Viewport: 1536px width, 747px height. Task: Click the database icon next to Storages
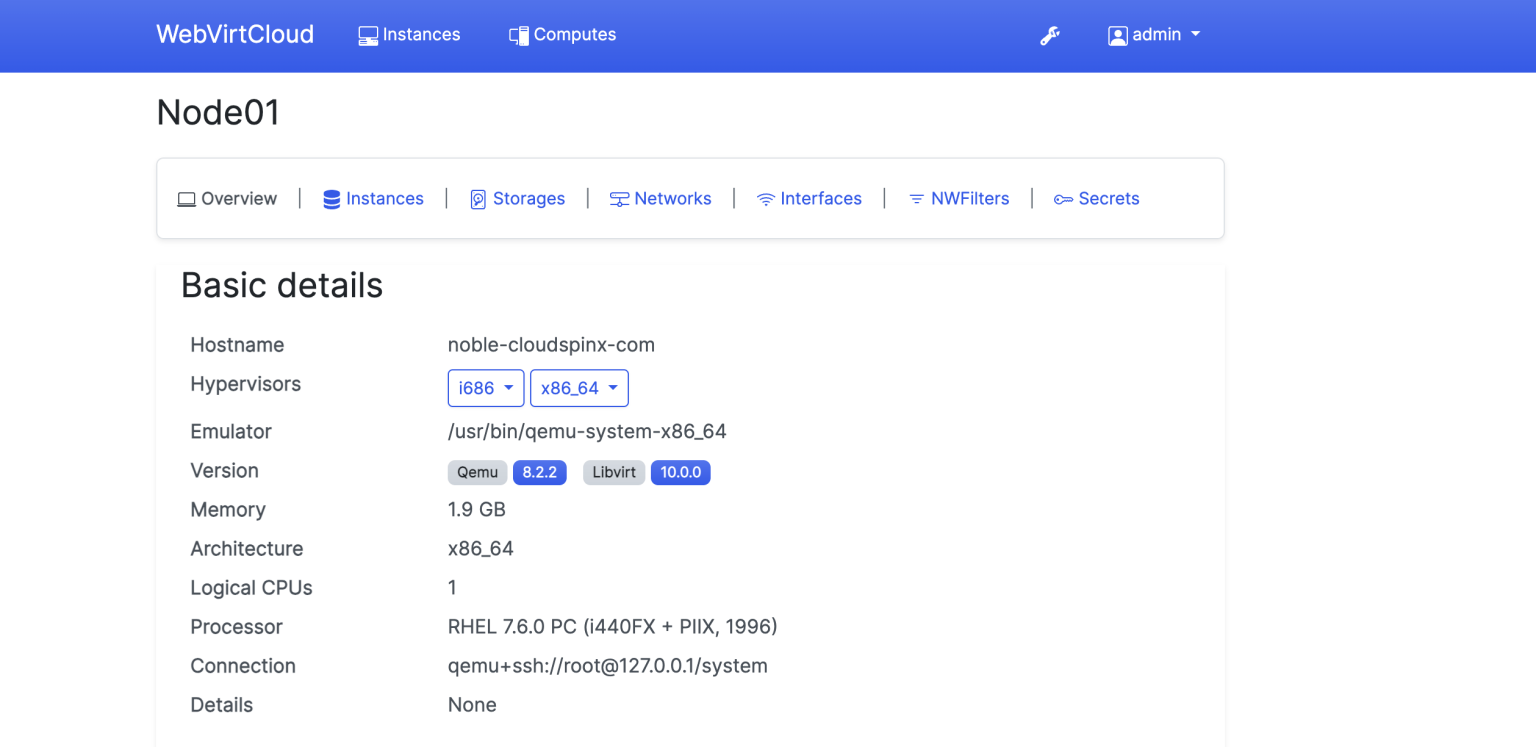pyautogui.click(x=478, y=198)
